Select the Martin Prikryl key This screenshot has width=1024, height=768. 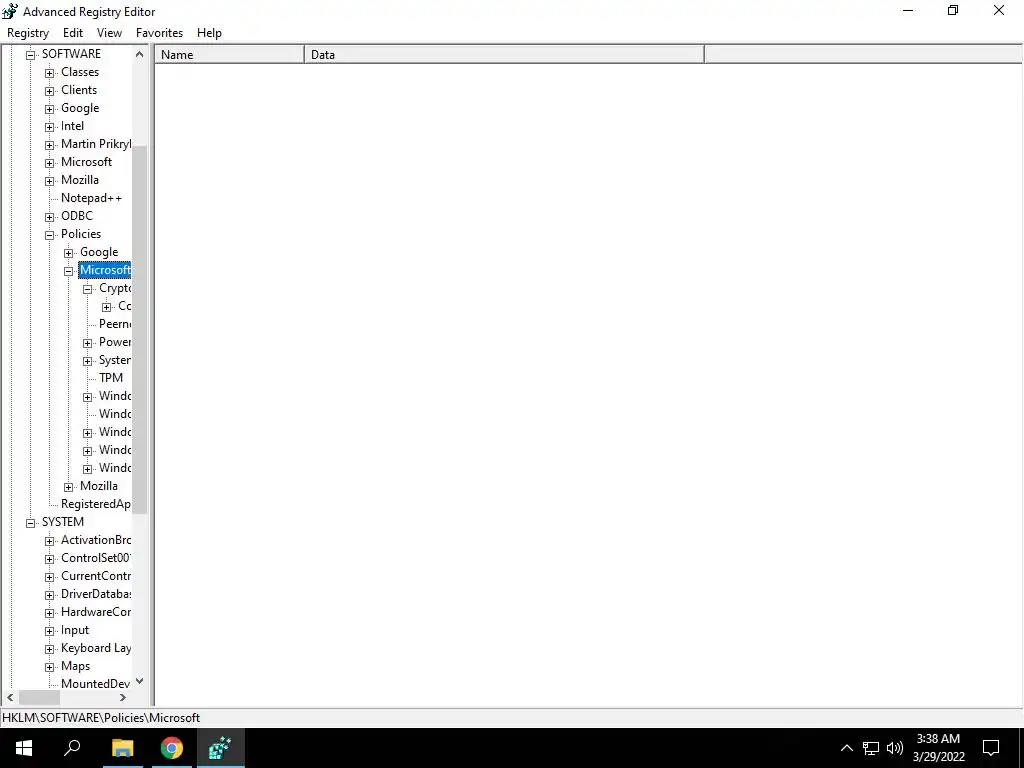[x=96, y=144]
